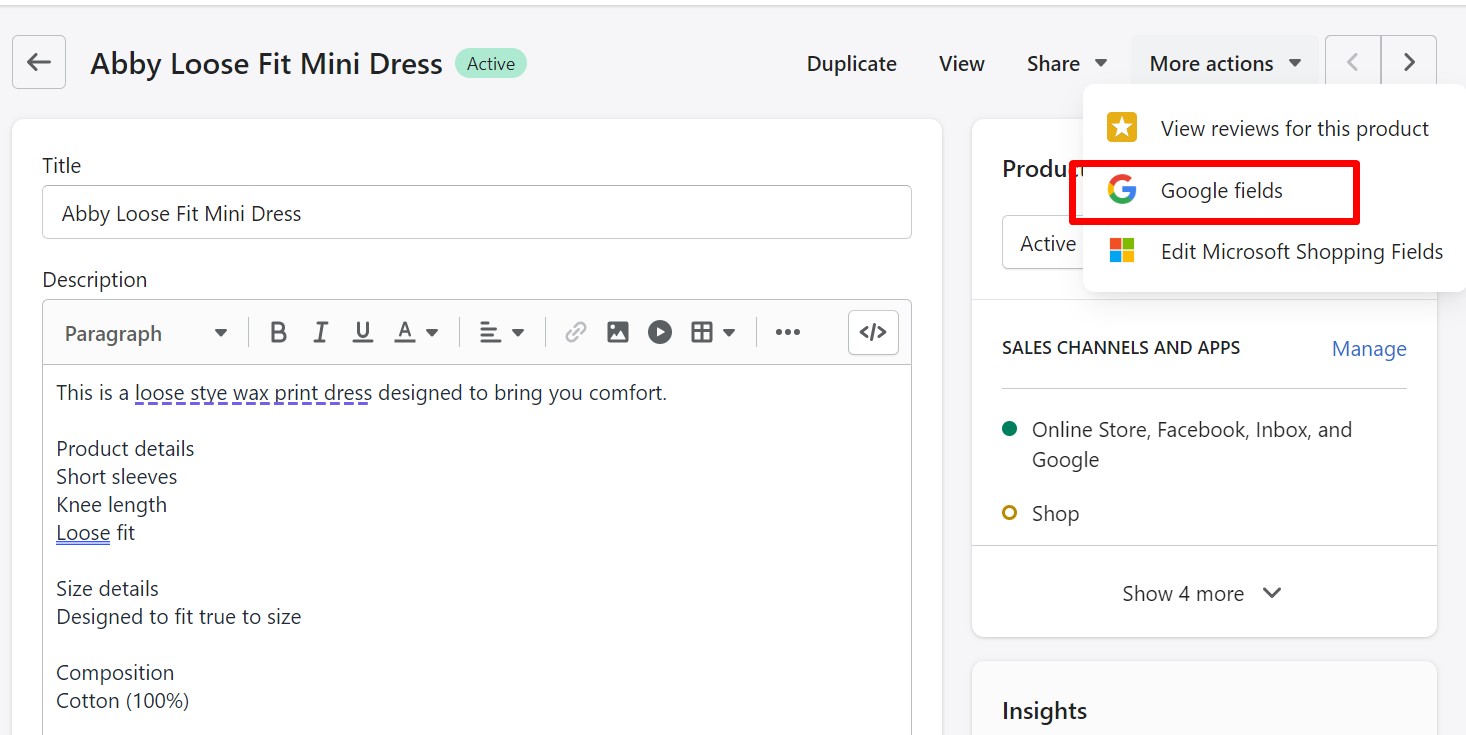Open the text alignment options
The width and height of the screenshot is (1466, 735).
pyautogui.click(x=501, y=333)
